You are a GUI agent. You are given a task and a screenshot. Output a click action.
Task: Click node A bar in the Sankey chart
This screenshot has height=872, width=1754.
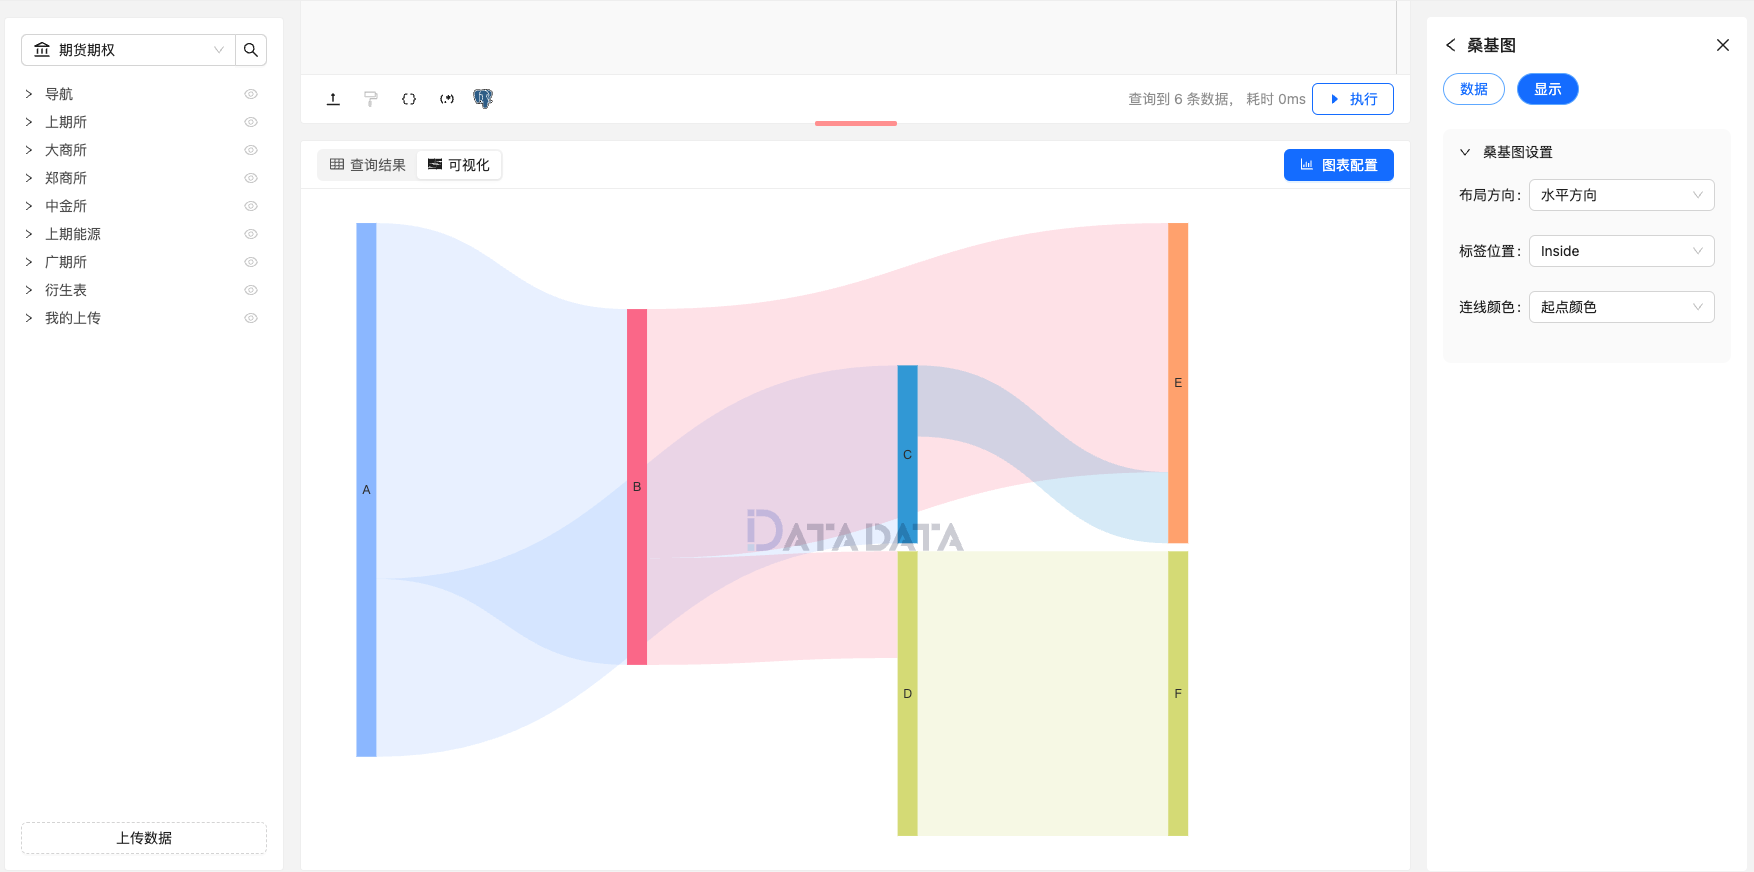pos(366,490)
